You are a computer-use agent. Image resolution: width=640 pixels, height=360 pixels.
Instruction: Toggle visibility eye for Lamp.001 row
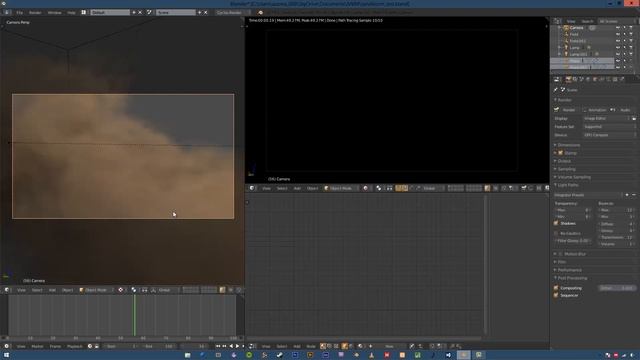[x=618, y=54]
